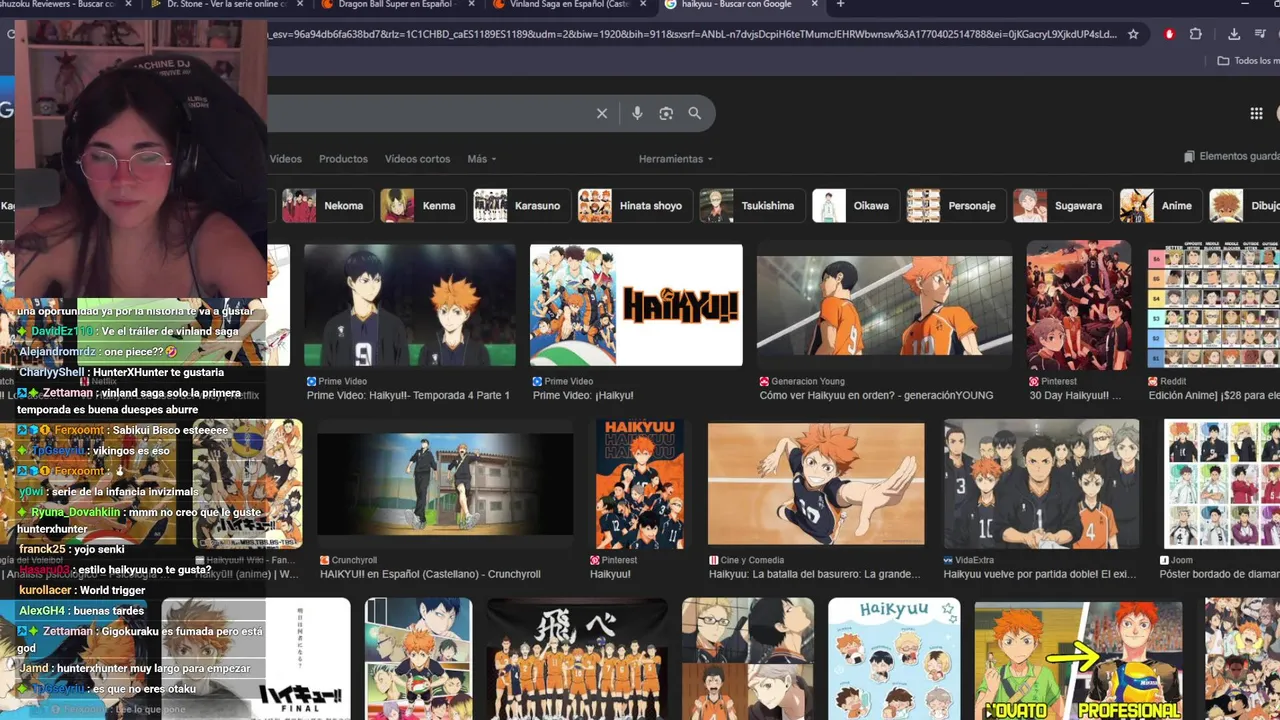
Task: Open the HAIKYU!! logo Prime Video thumbnail
Action: (x=636, y=305)
